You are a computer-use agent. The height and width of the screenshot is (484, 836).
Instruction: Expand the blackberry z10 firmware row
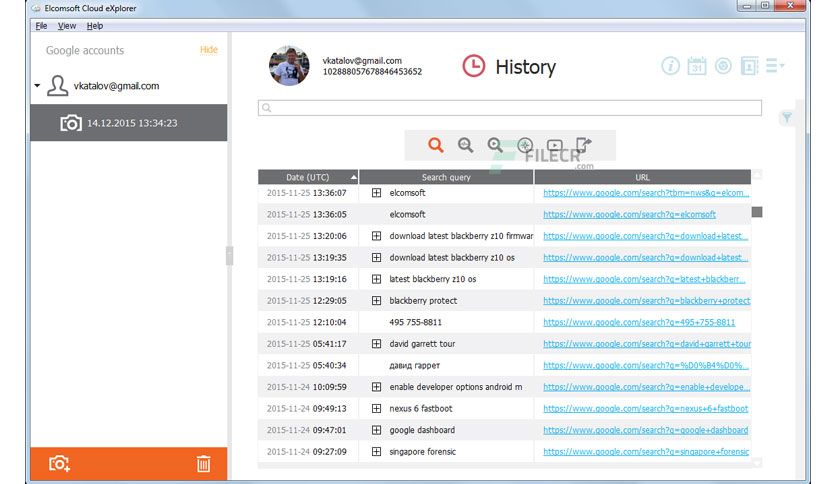(x=376, y=236)
